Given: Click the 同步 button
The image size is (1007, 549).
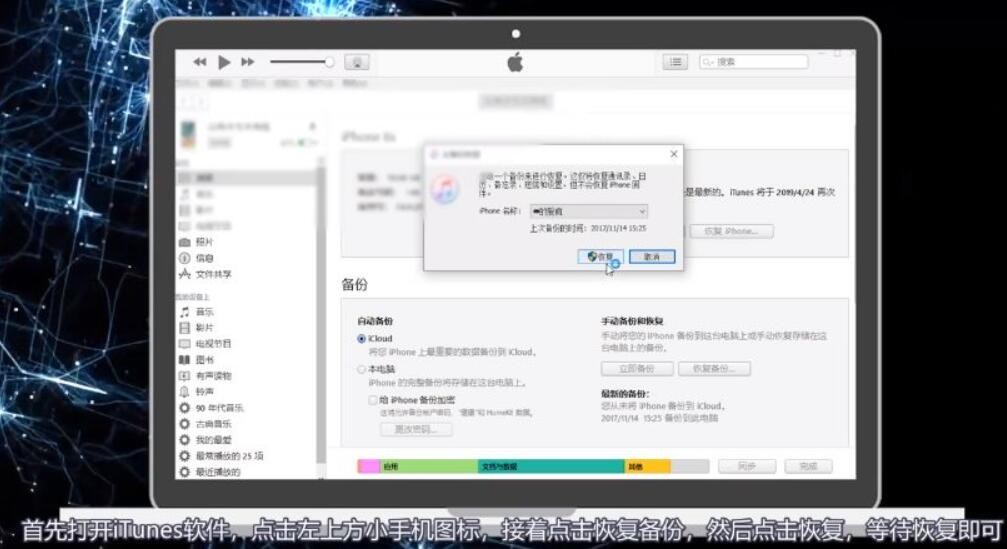Looking at the screenshot, I should (x=747, y=467).
